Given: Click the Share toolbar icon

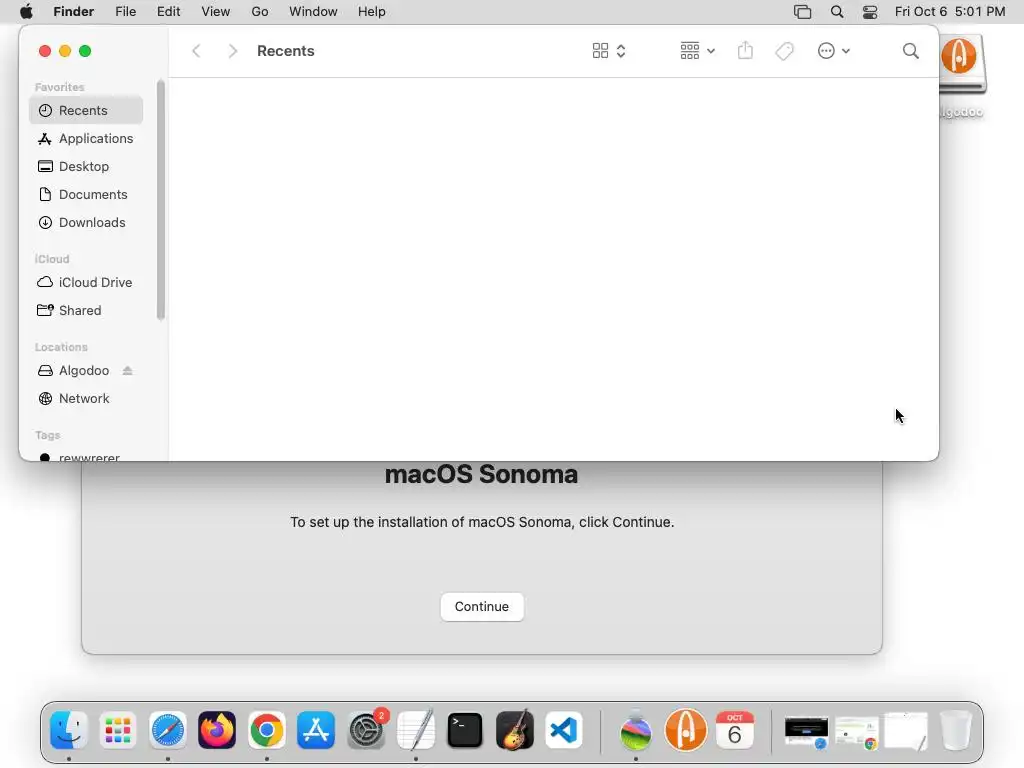Looking at the screenshot, I should (x=745, y=51).
